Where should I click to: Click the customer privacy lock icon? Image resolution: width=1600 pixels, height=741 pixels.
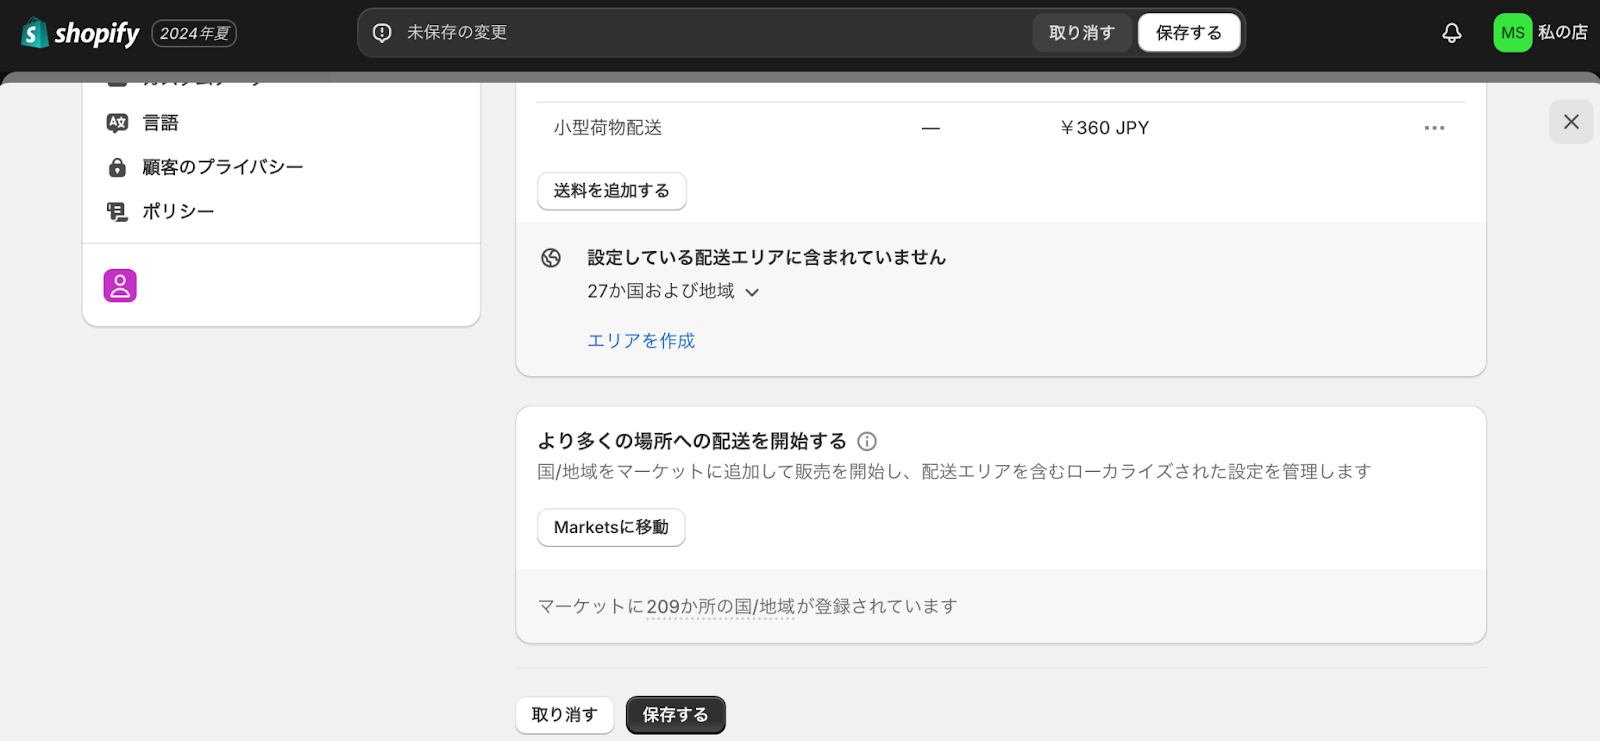coord(117,167)
